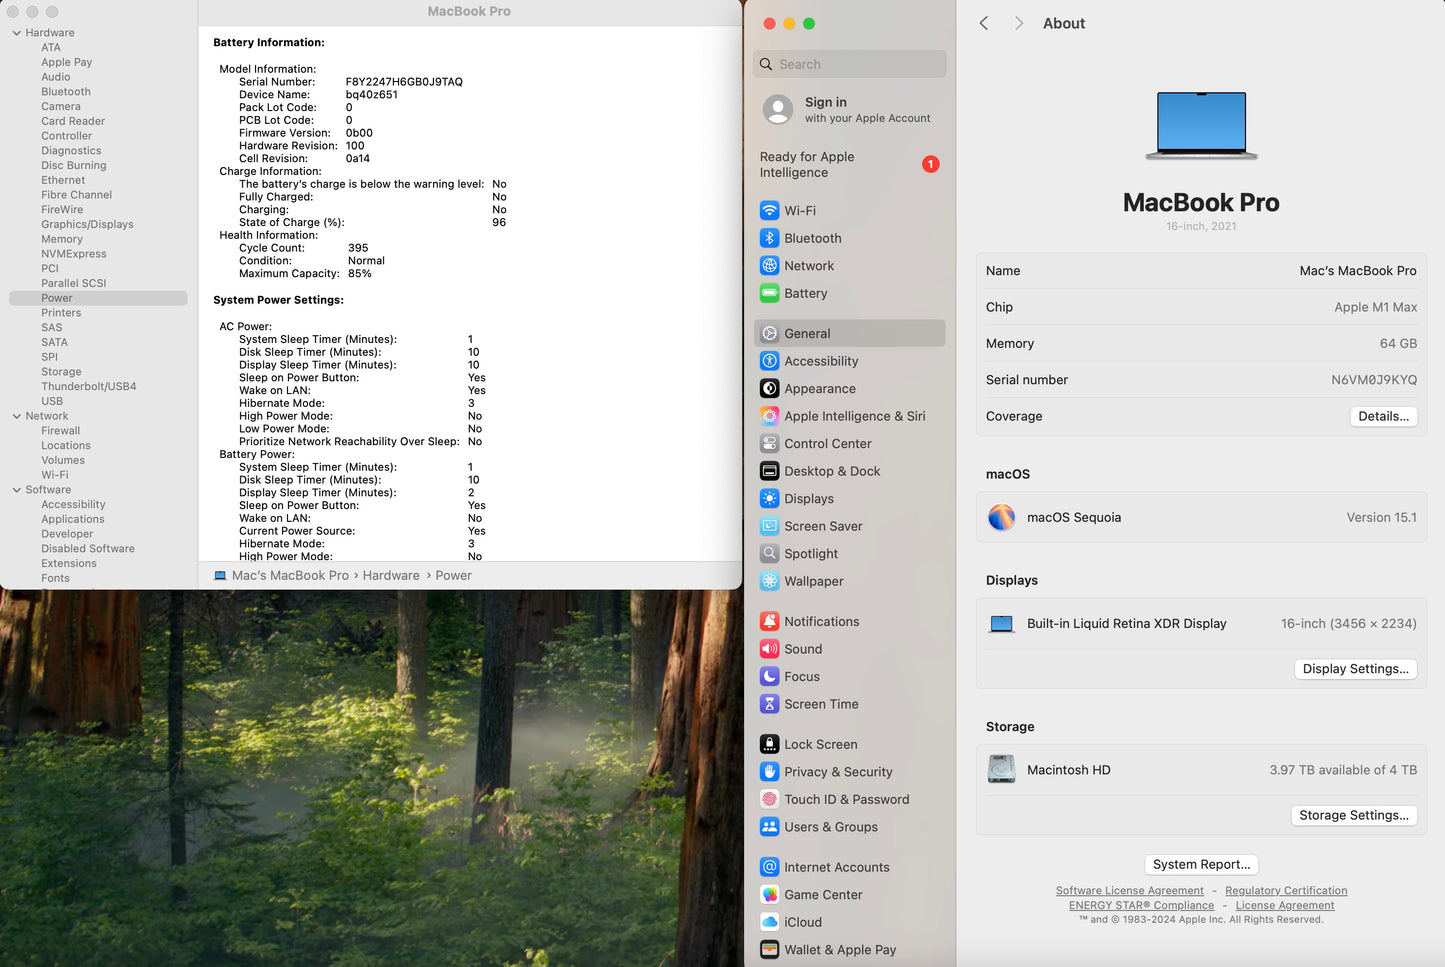
Task: Open Touch ID & Password settings icon
Action: pyautogui.click(x=769, y=799)
